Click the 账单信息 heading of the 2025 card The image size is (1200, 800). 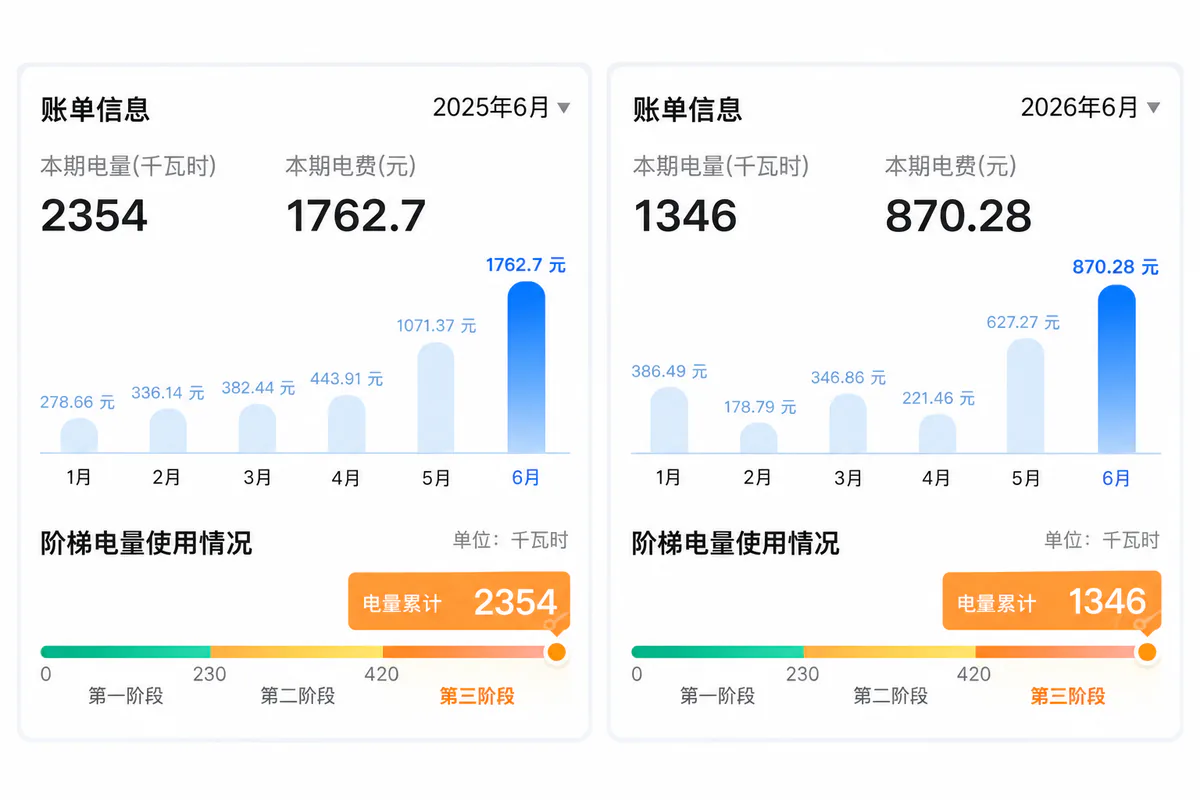coord(95,109)
